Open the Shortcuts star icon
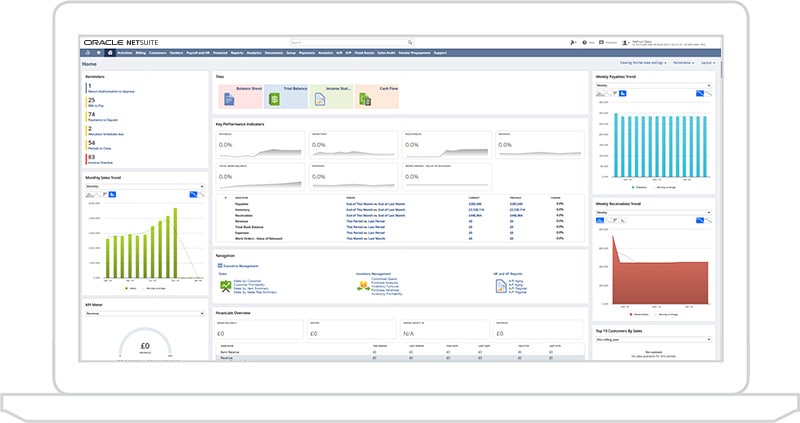800x423 pixels. click(x=98, y=53)
